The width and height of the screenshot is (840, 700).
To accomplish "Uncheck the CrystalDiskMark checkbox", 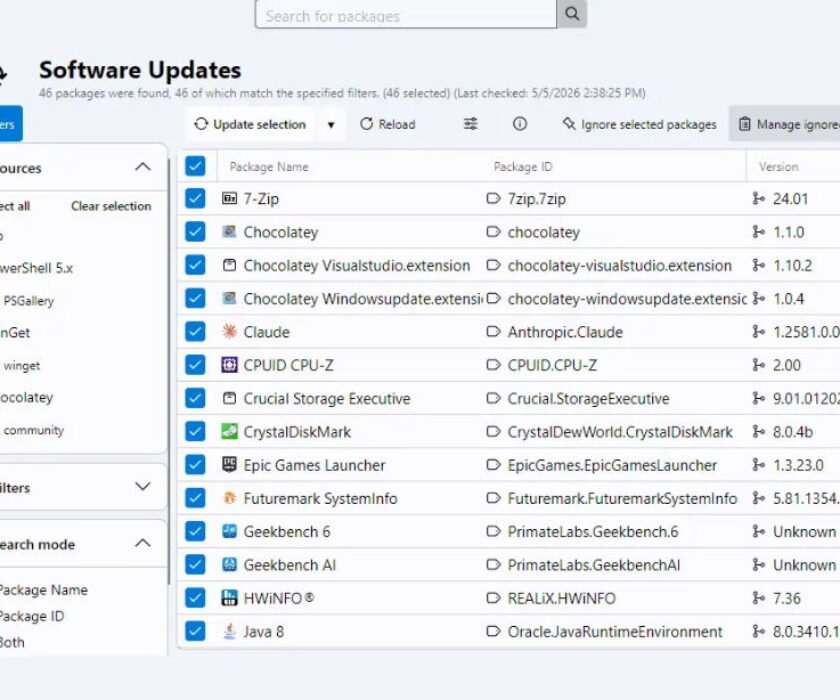I will pos(195,431).
